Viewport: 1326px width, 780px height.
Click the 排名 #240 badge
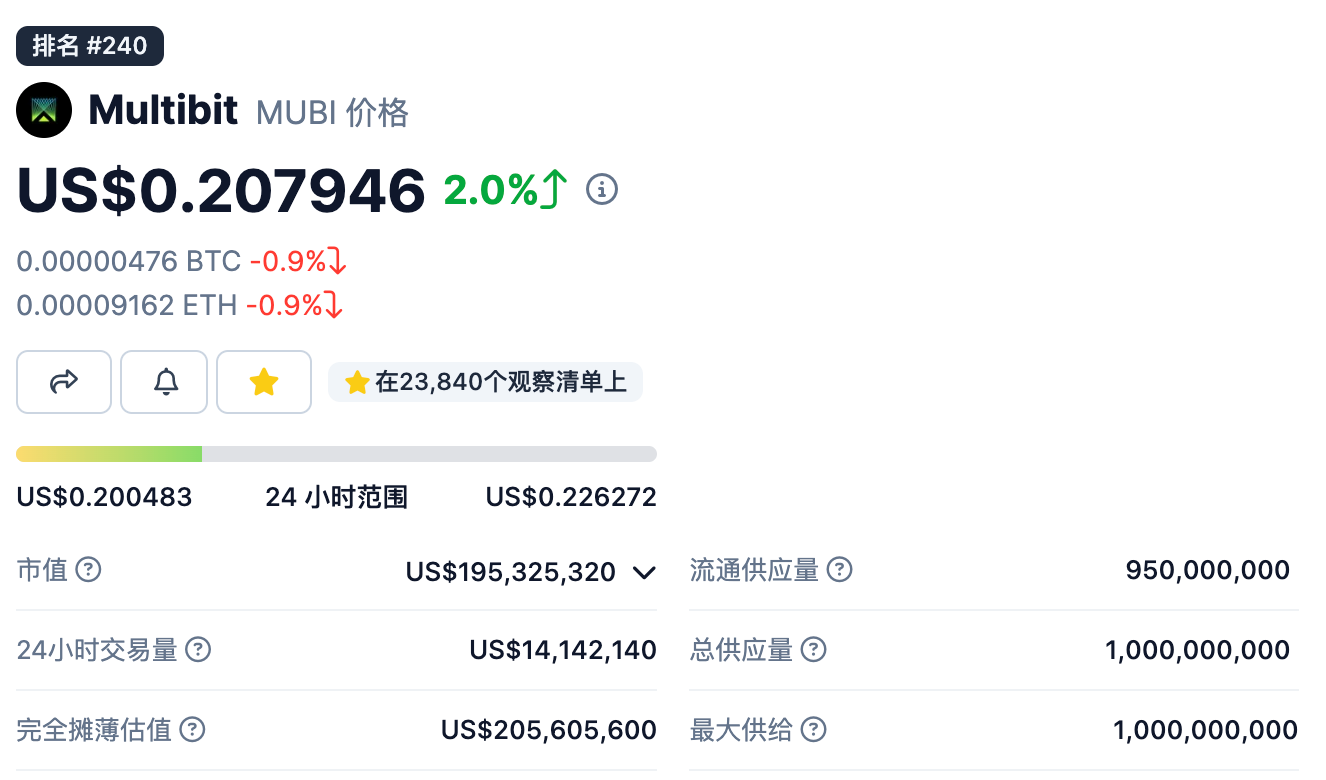click(x=89, y=45)
